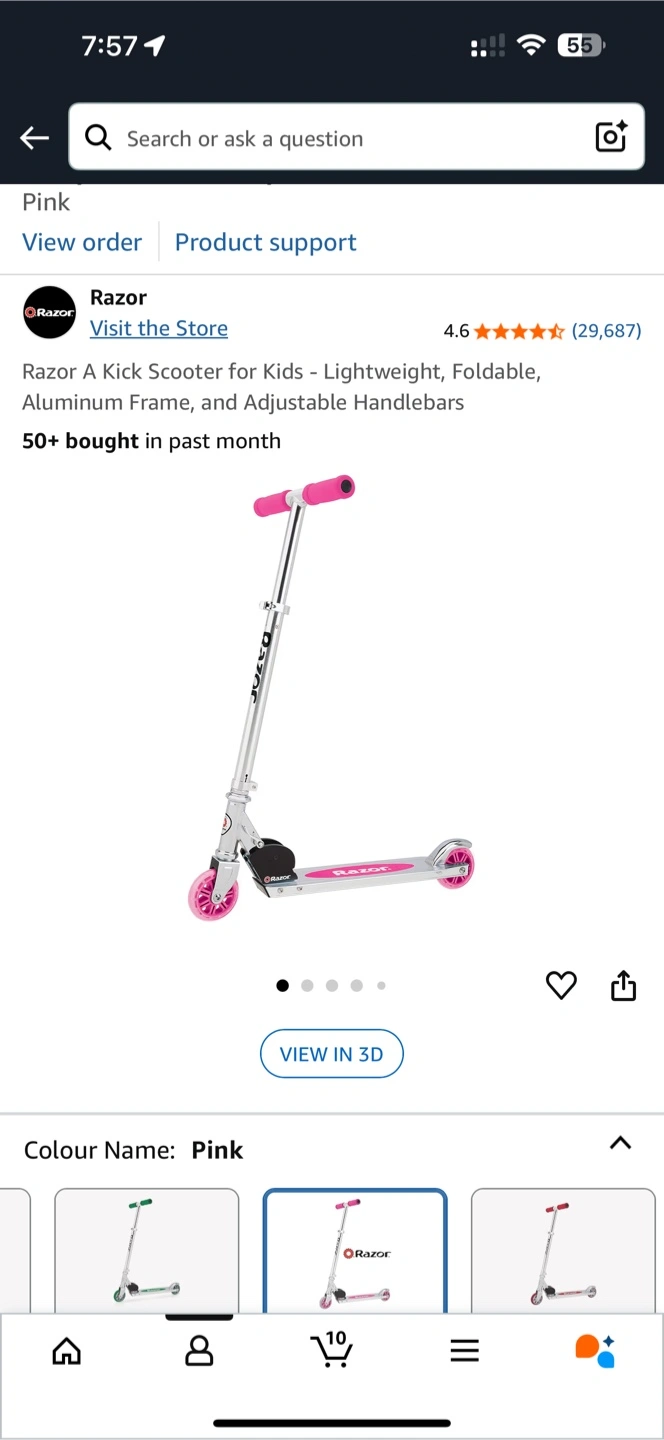
Task: Open the account profile icon
Action: click(199, 1352)
